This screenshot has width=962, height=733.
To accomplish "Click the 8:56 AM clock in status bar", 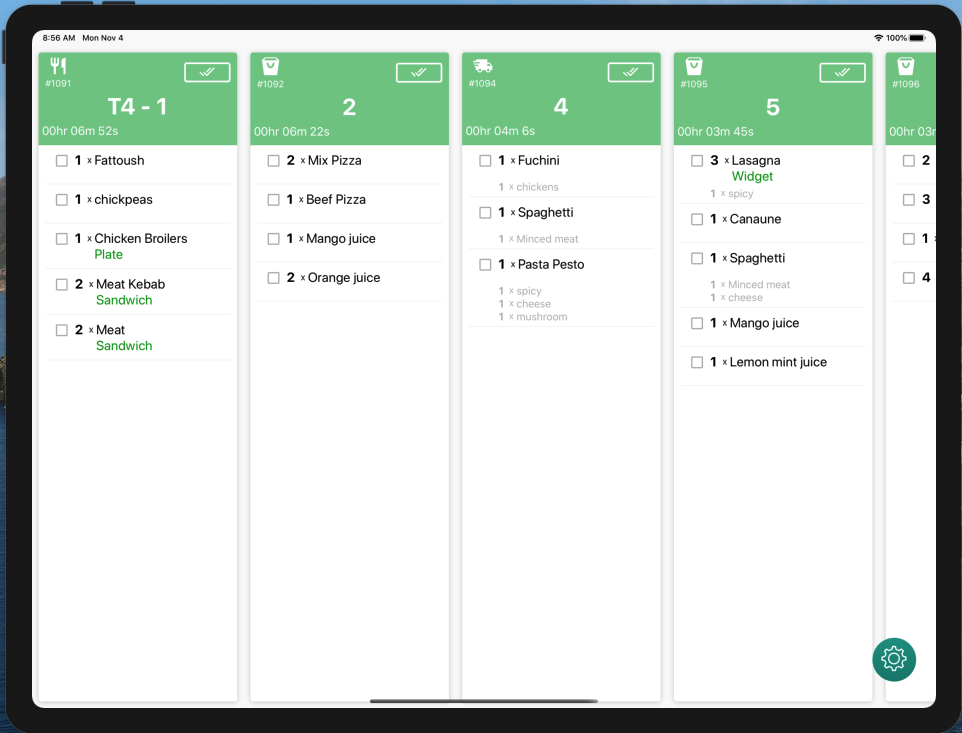I will (x=59, y=38).
